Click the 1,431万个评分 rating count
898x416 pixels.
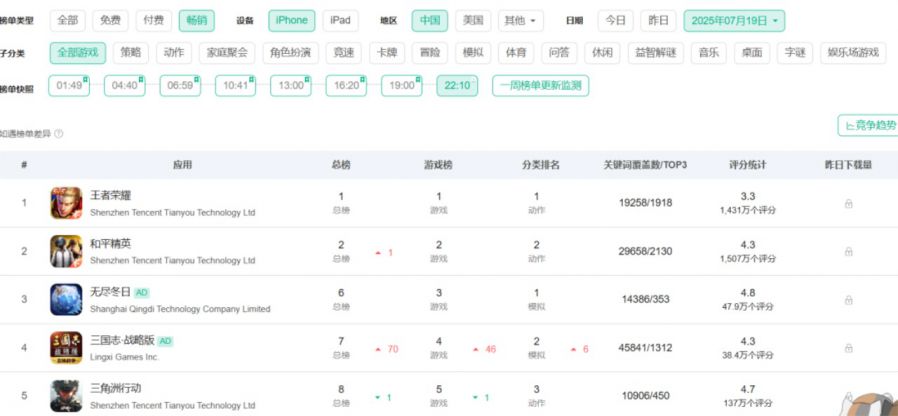748,210
